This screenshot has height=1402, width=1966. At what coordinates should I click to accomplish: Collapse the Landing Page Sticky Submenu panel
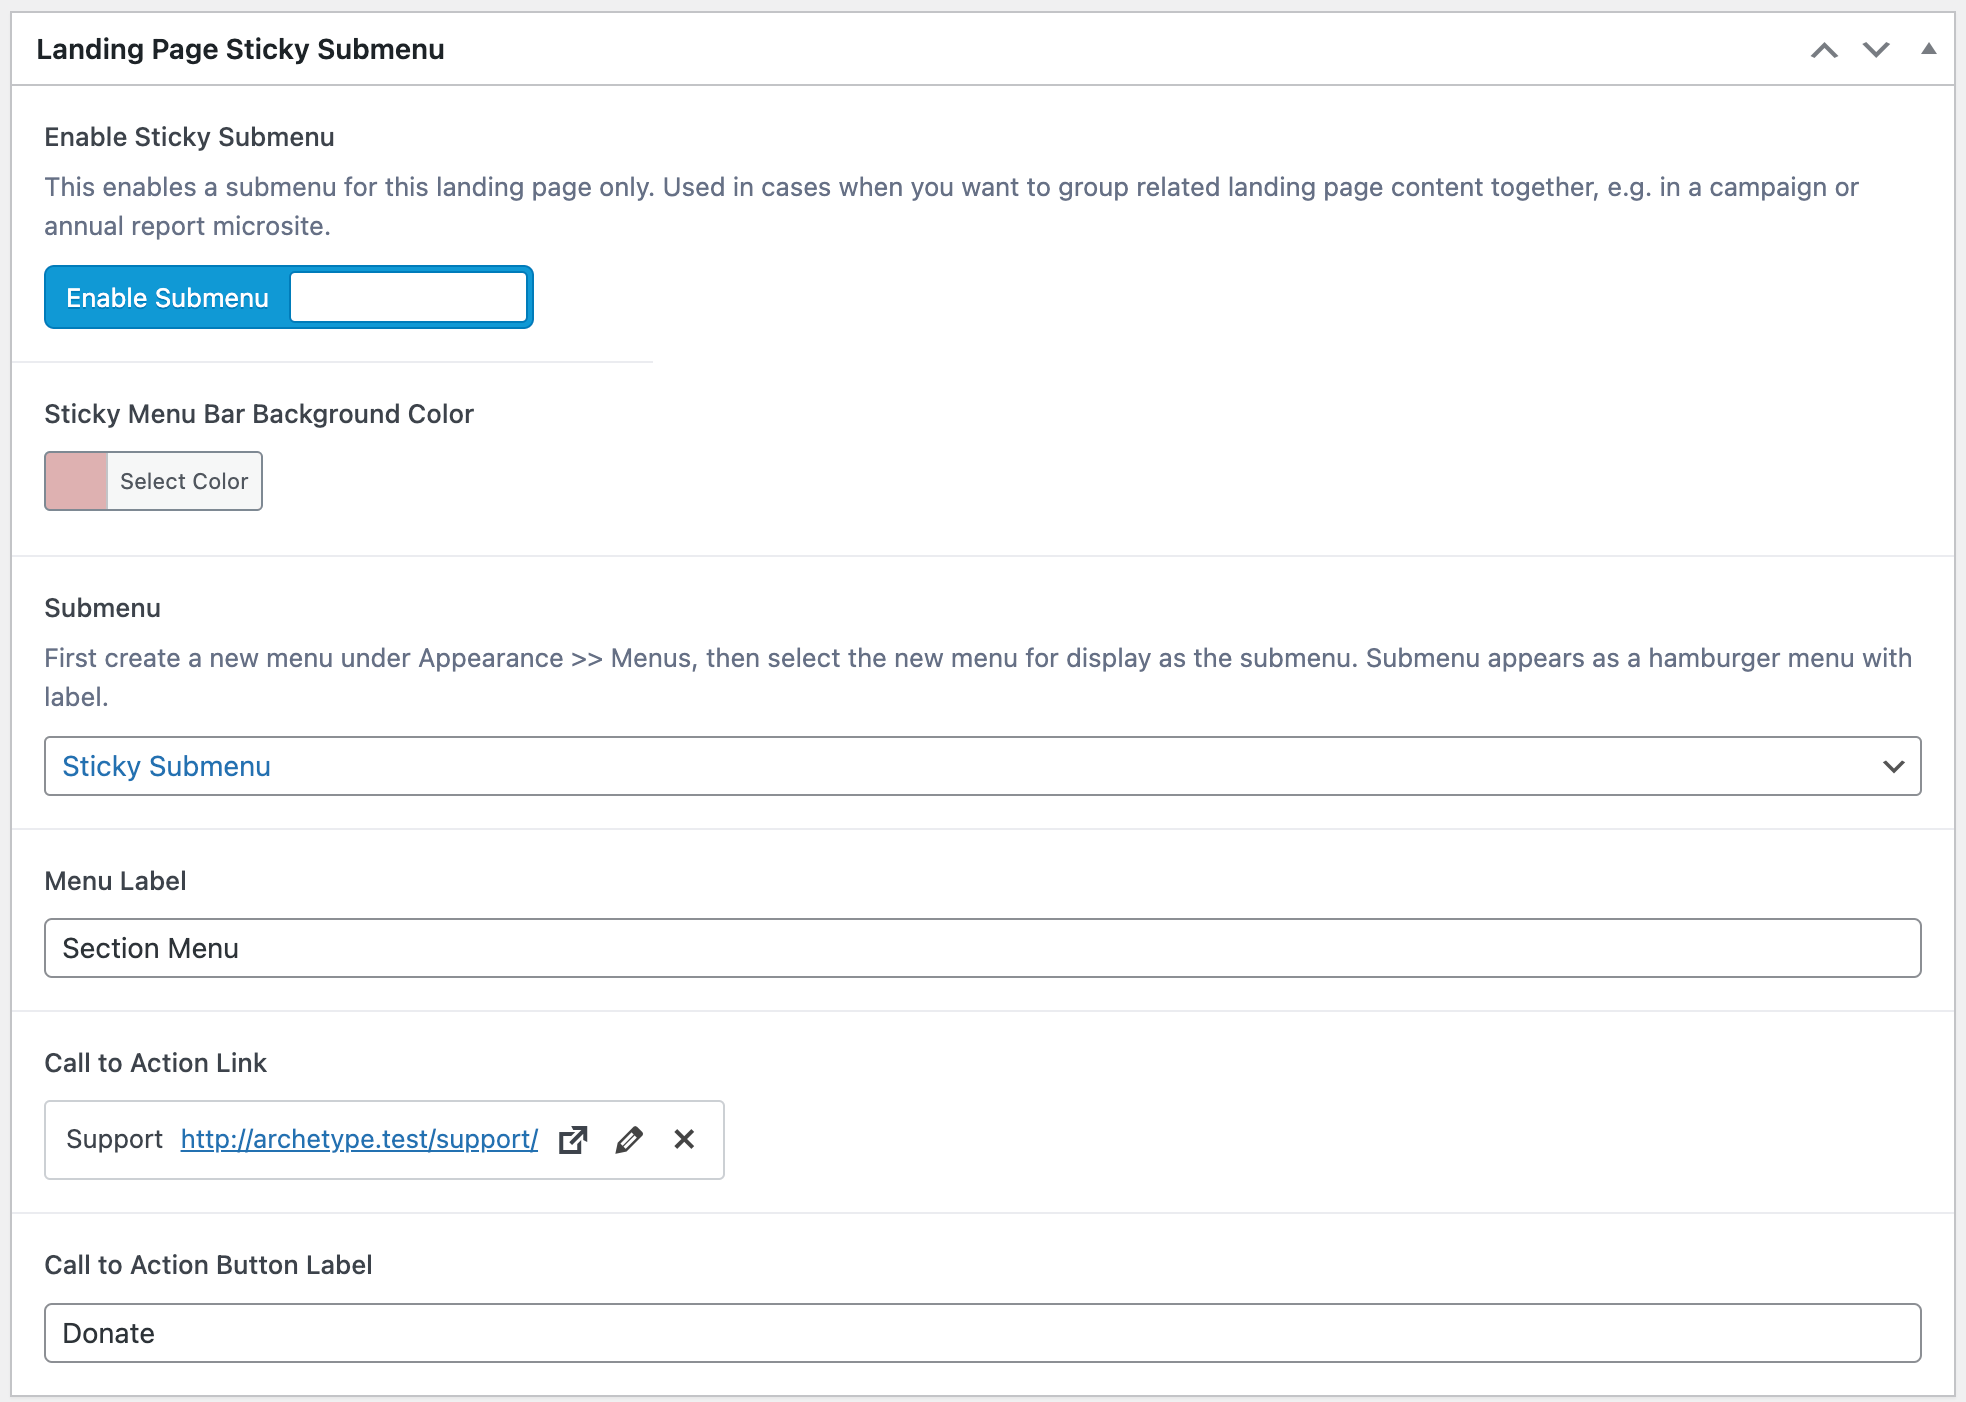[x=1928, y=49]
